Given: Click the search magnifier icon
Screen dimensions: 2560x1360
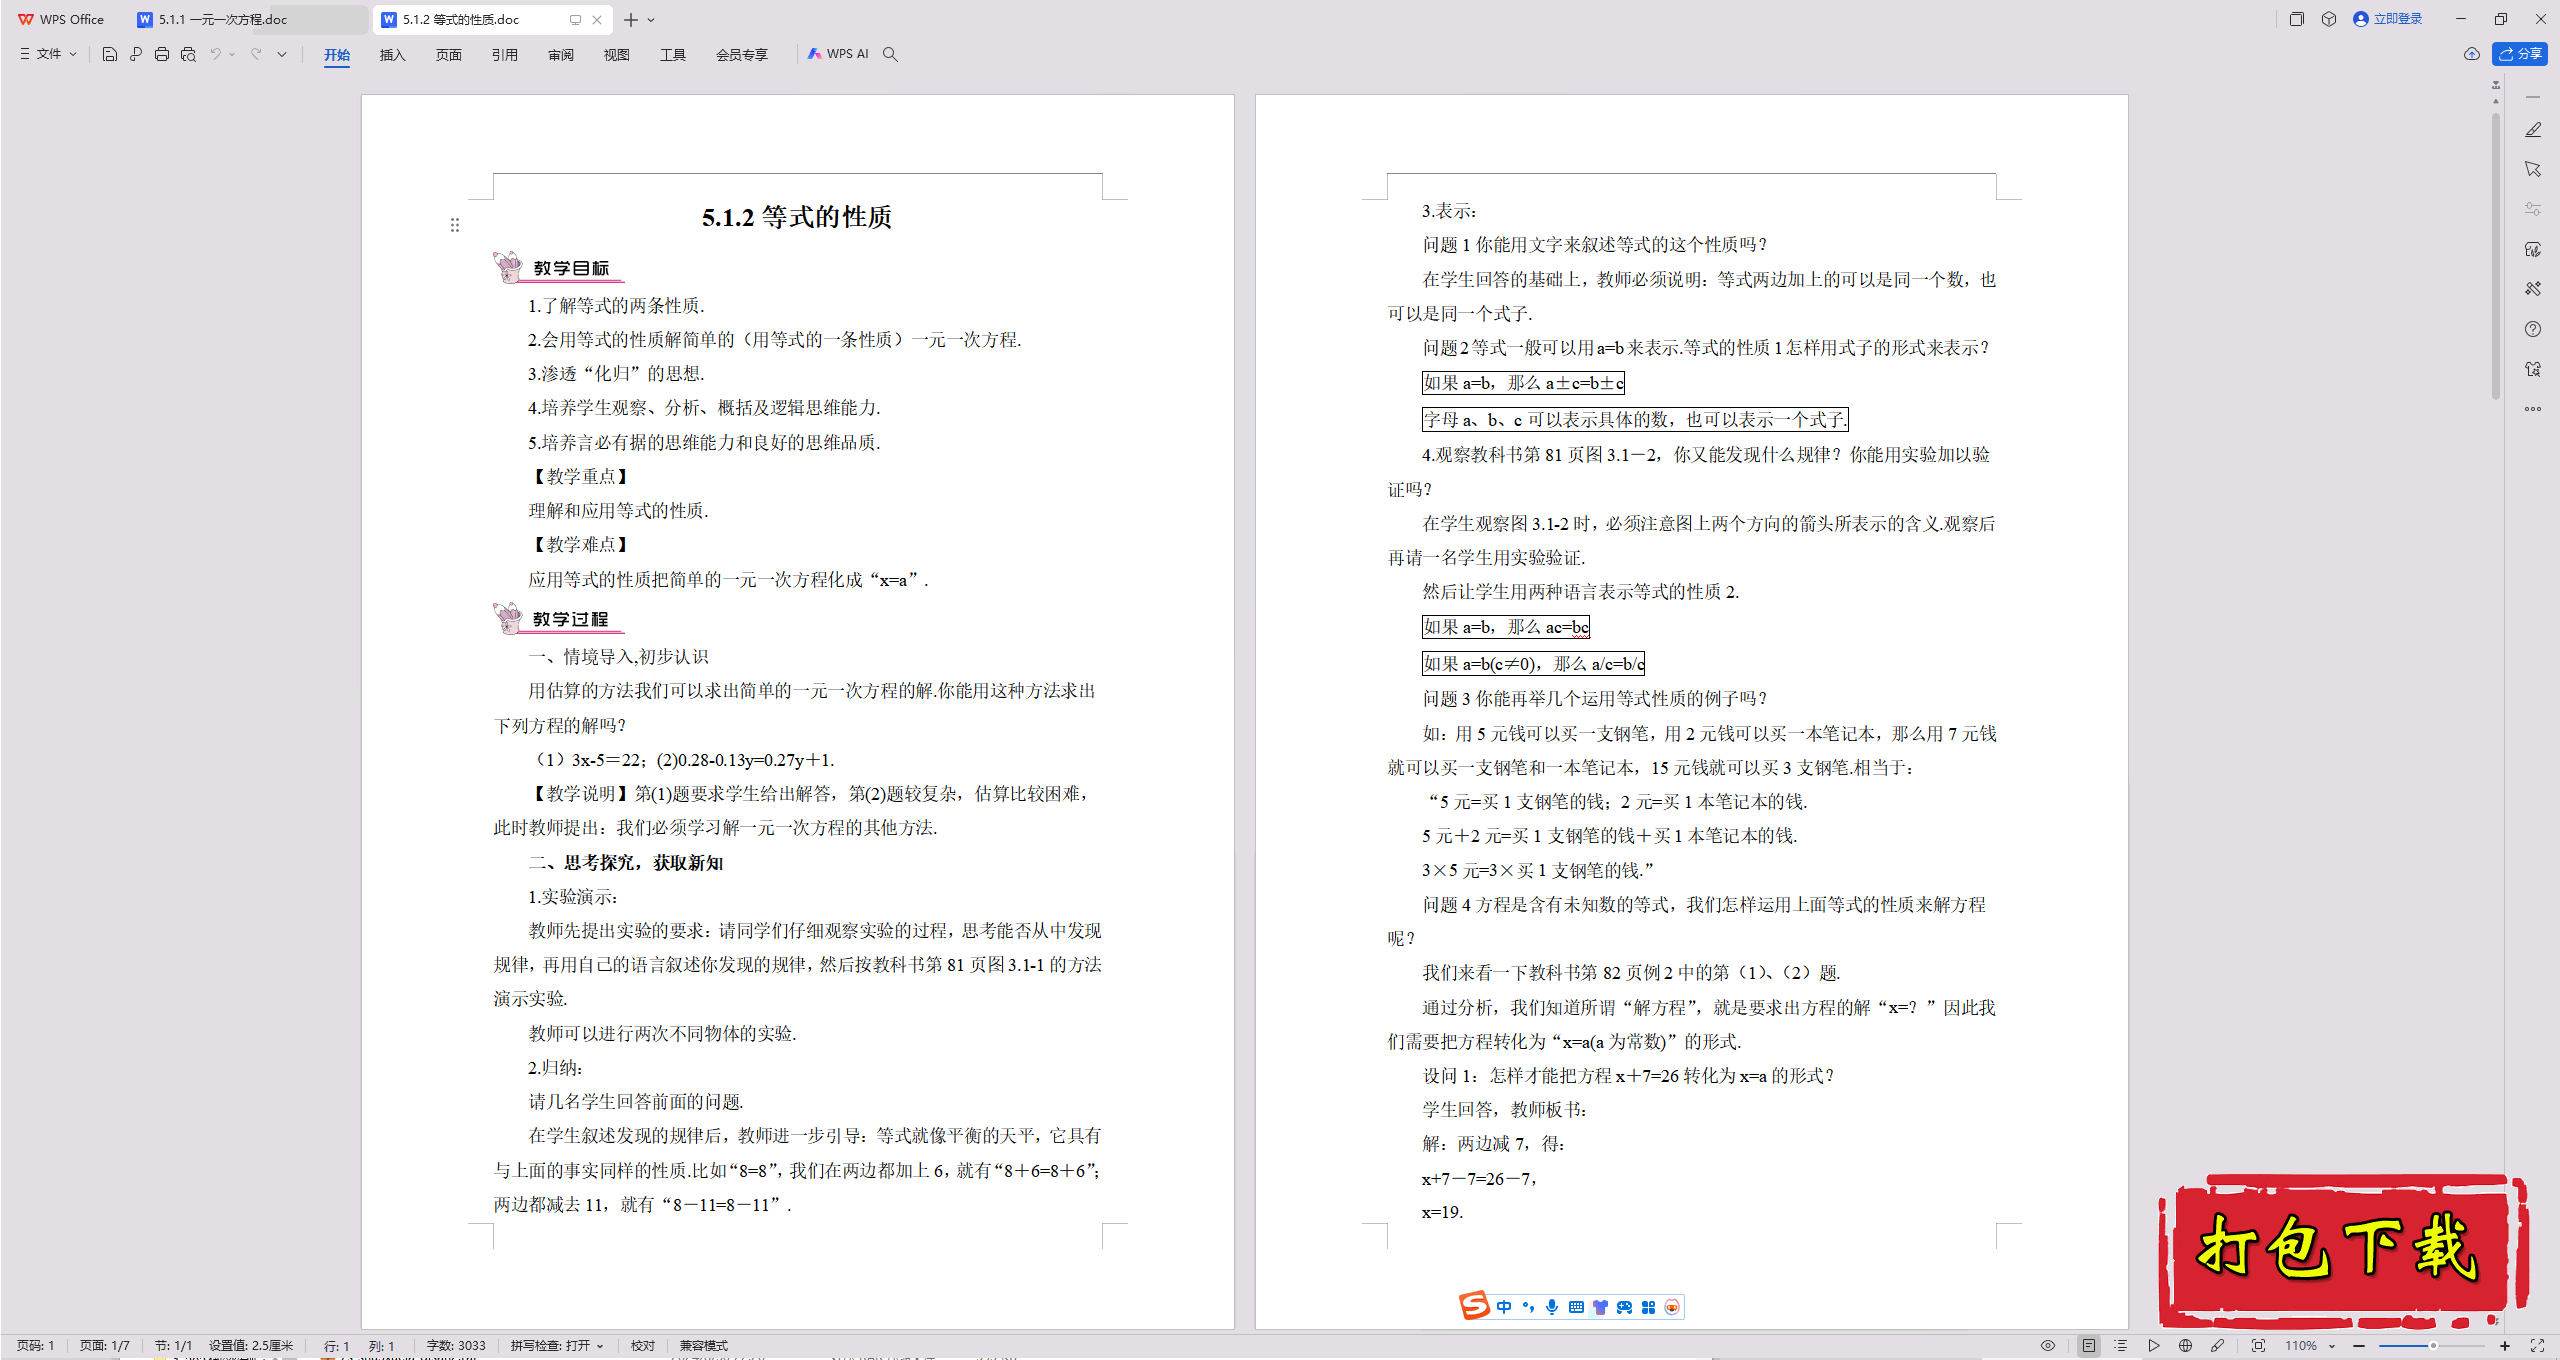Looking at the screenshot, I should (890, 54).
